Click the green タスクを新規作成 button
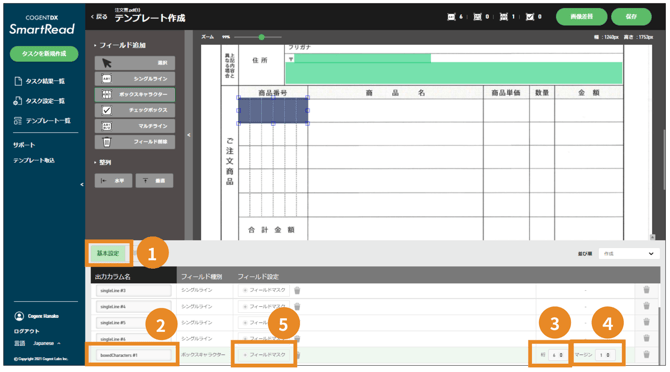Screen dimensions: 670x372 44,54
